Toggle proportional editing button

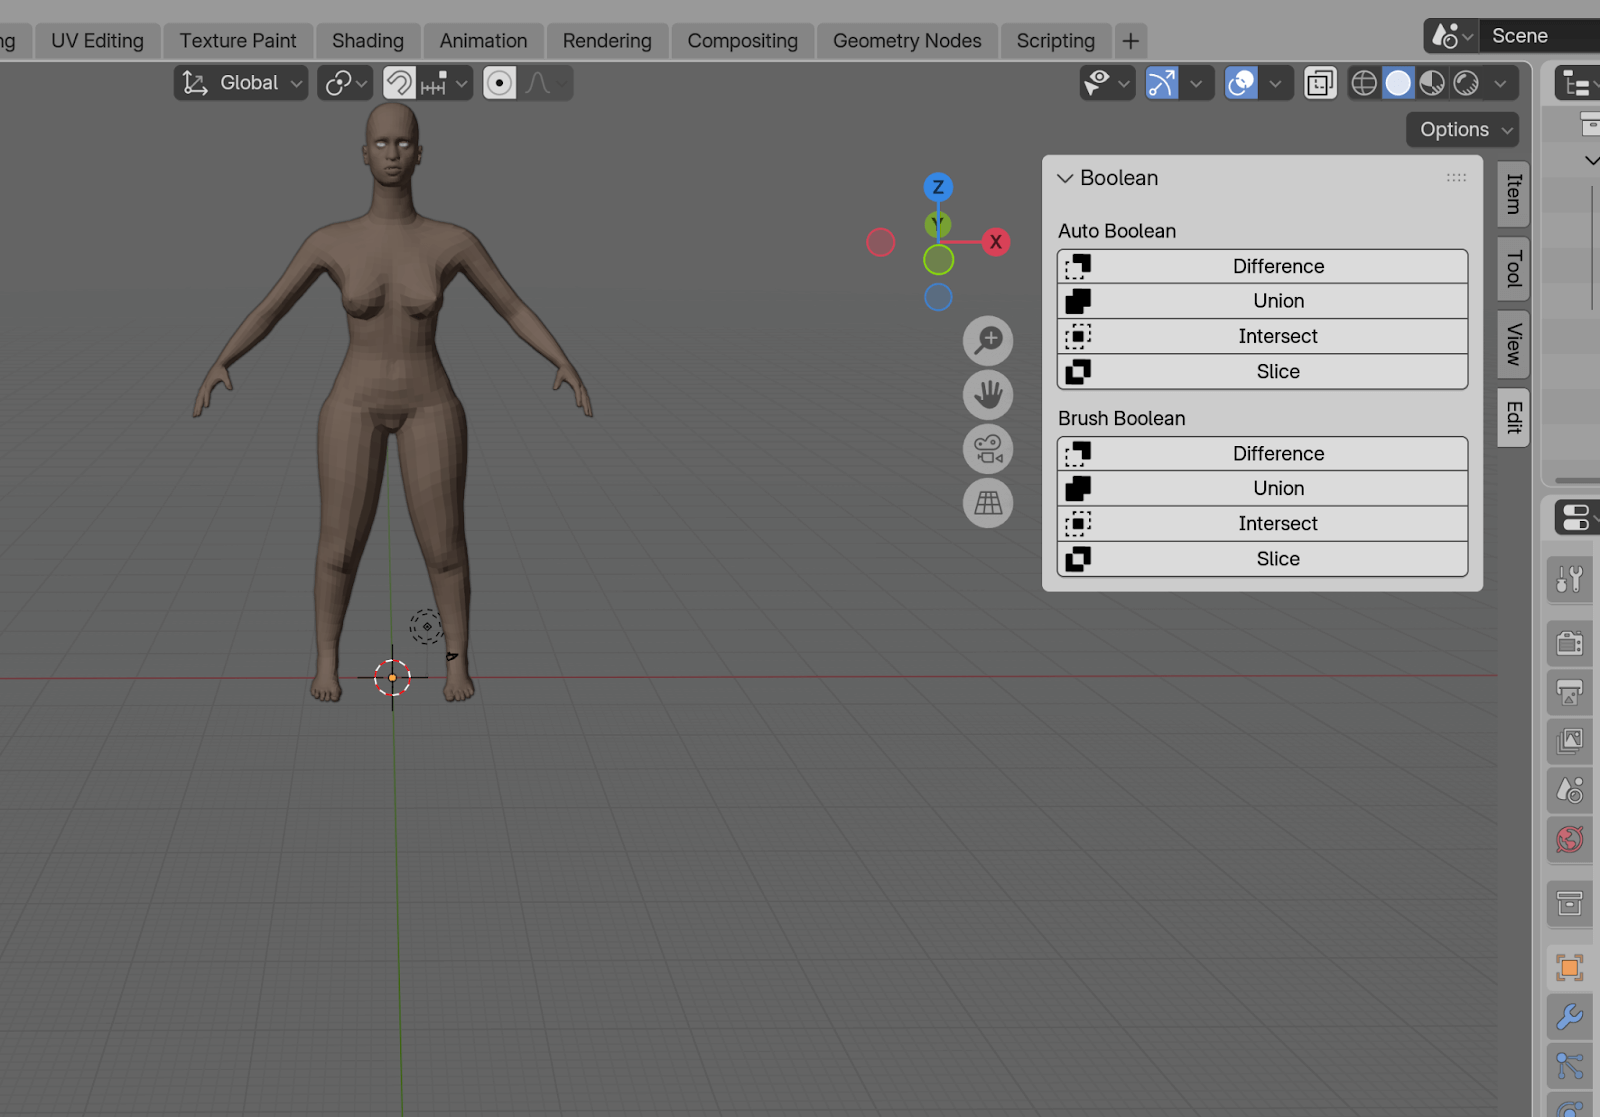(x=499, y=83)
